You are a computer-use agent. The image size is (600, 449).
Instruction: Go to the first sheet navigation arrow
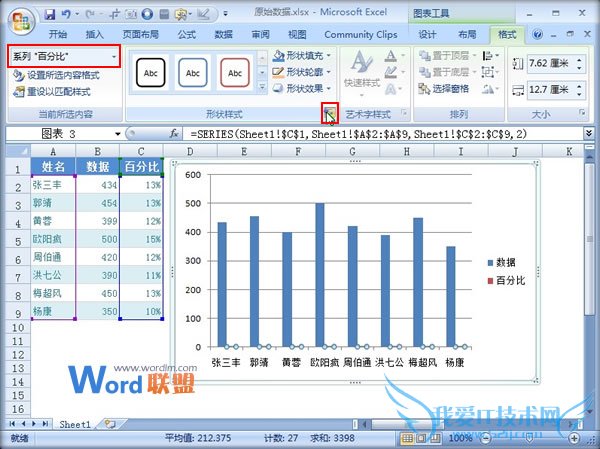[12, 424]
